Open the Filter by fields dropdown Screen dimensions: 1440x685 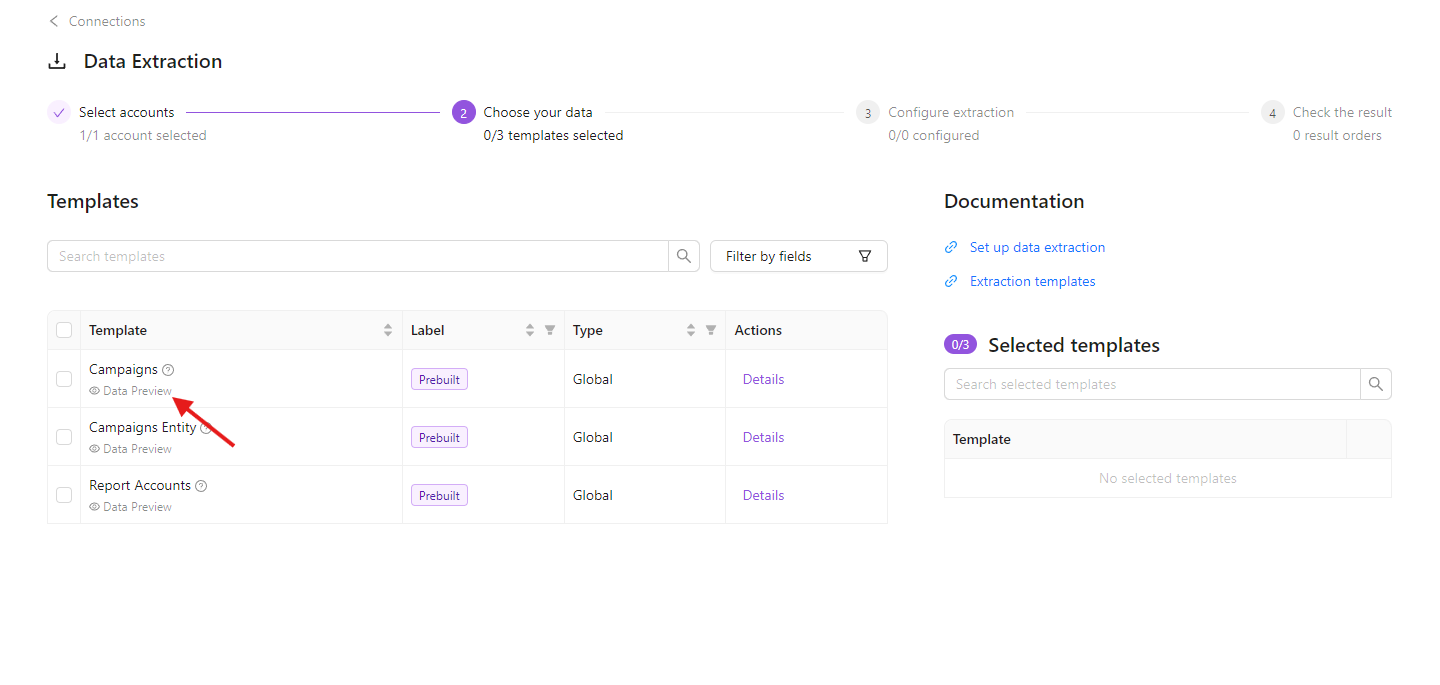pos(798,256)
